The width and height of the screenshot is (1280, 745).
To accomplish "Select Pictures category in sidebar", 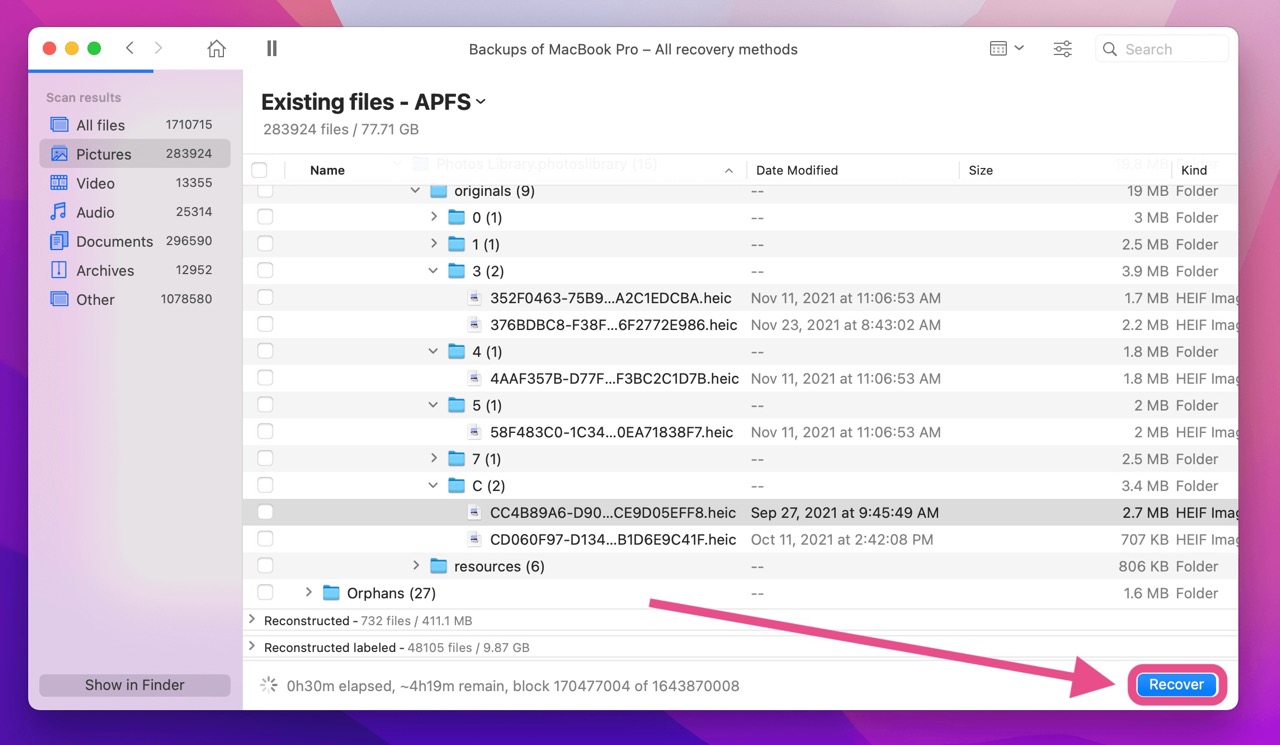I will (x=134, y=154).
